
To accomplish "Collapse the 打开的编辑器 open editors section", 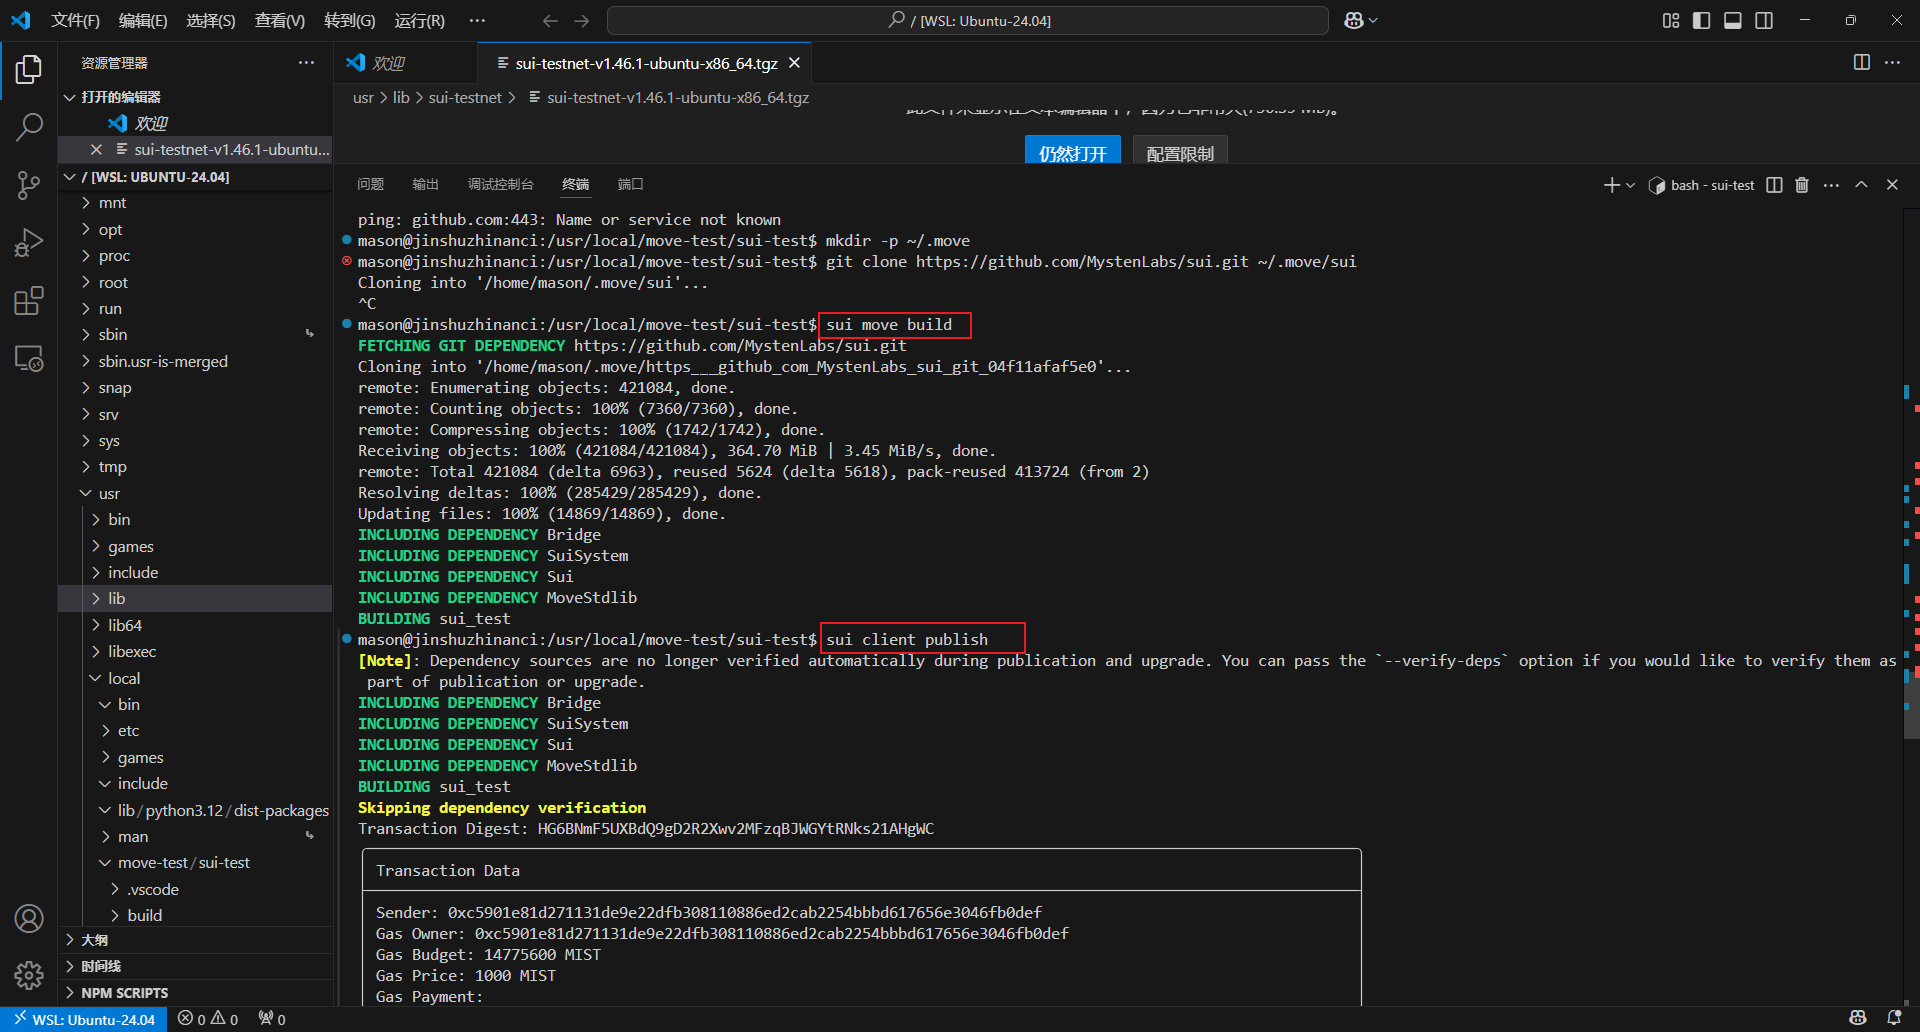I will coord(196,97).
